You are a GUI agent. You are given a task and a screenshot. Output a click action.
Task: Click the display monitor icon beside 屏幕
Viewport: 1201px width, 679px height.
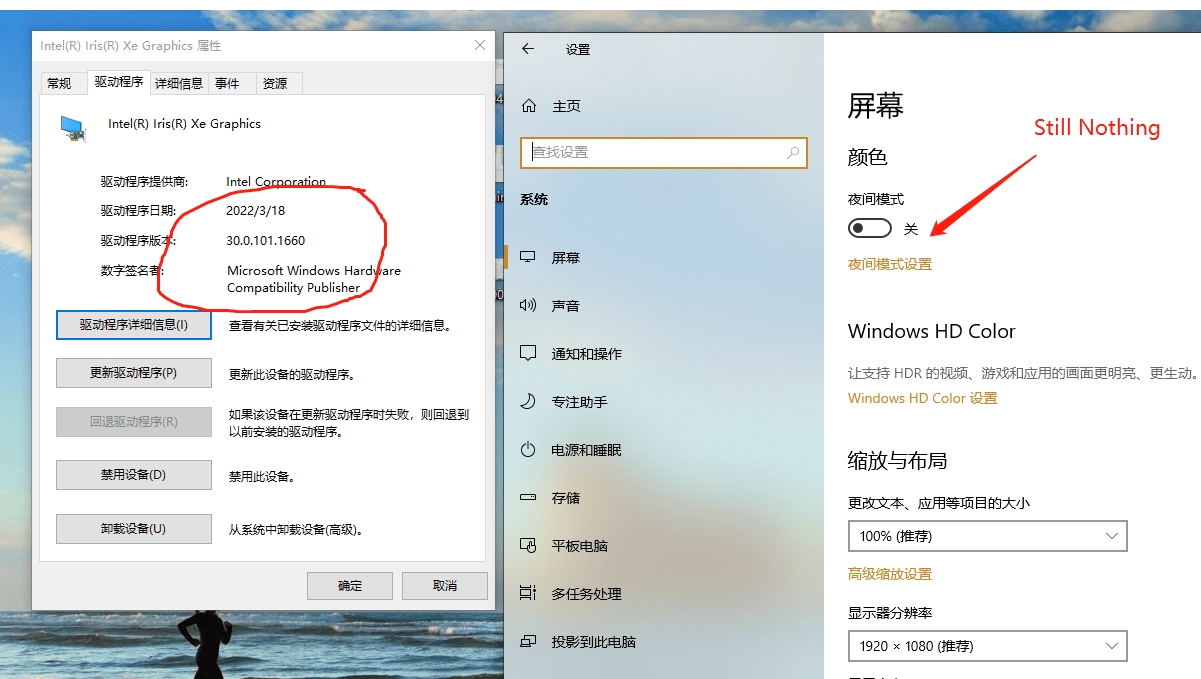coord(529,257)
